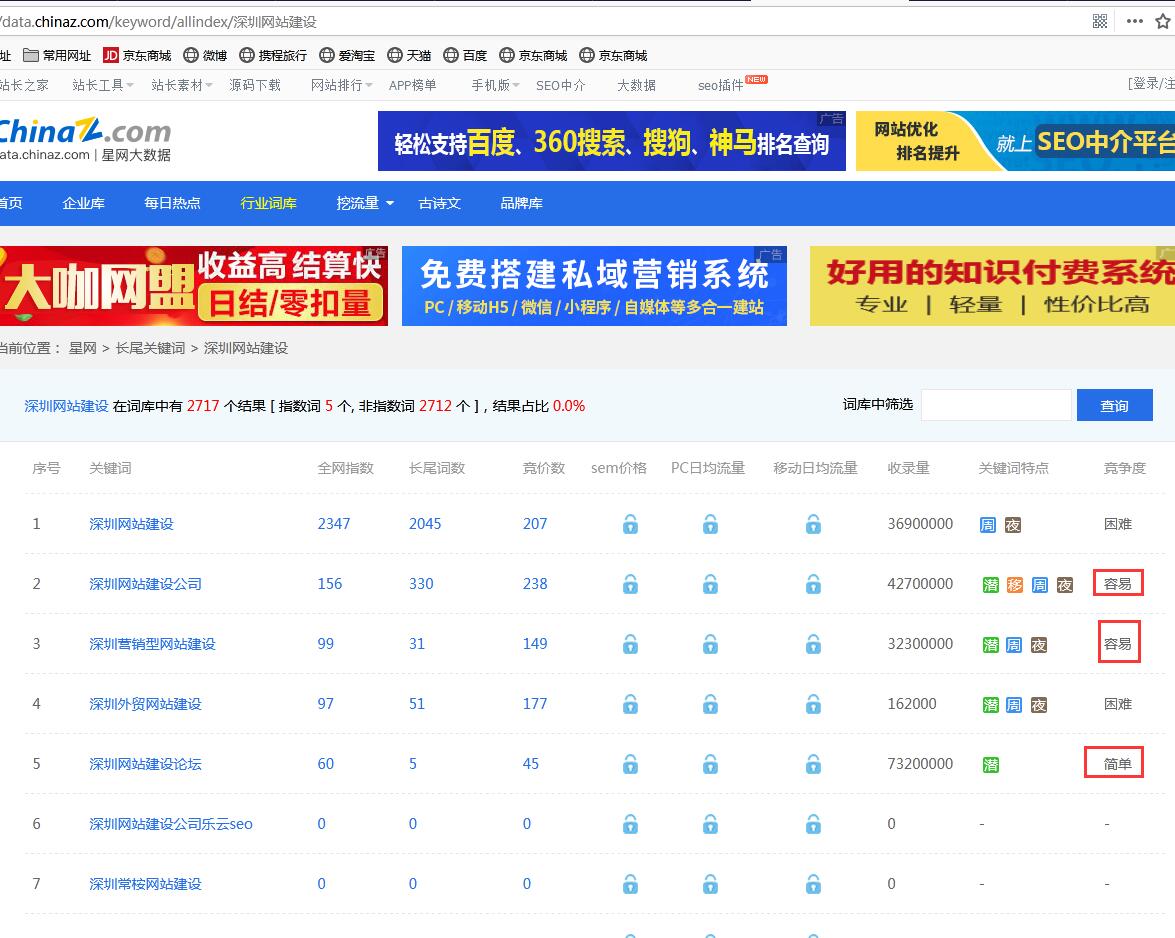
Task: Expand the 站长工具 dropdown menu
Action: (103, 85)
